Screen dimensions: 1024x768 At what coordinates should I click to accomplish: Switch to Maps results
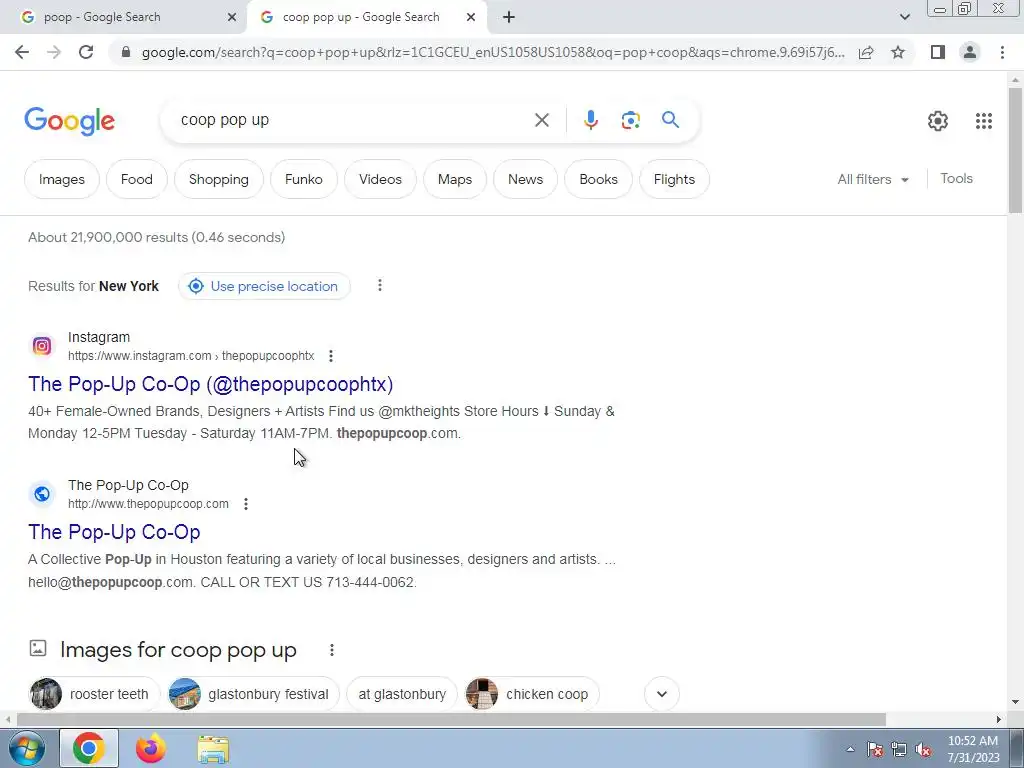click(x=455, y=179)
